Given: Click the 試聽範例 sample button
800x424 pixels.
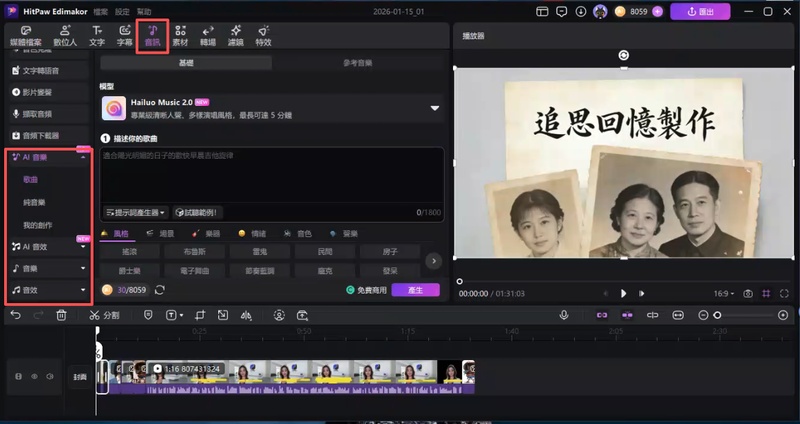Looking at the screenshot, I should [198, 212].
